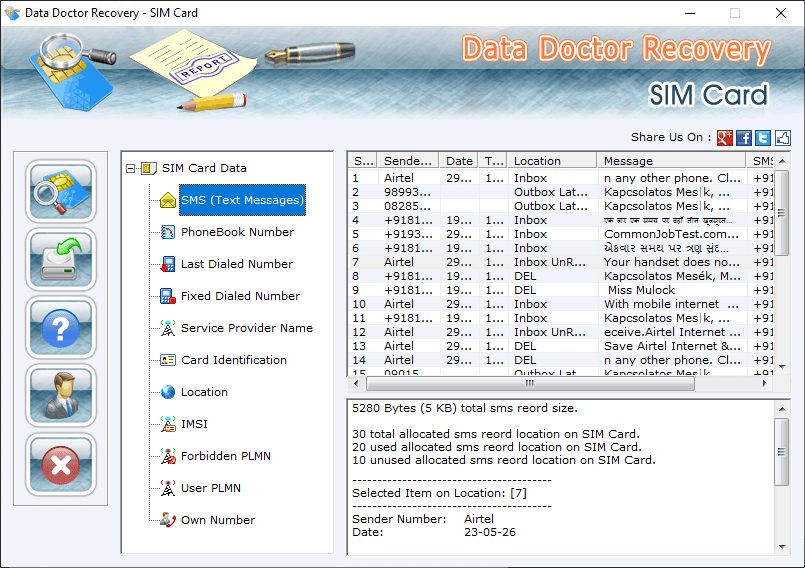Click the save recovered data drive button
Viewport: 805px width, 568px height.
[61, 259]
